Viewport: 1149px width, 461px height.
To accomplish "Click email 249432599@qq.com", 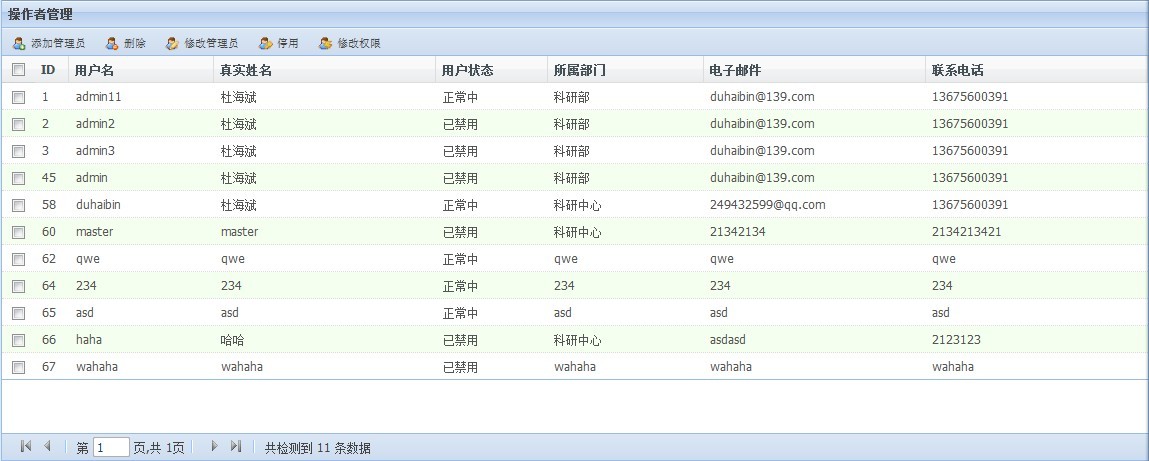I will (x=768, y=204).
